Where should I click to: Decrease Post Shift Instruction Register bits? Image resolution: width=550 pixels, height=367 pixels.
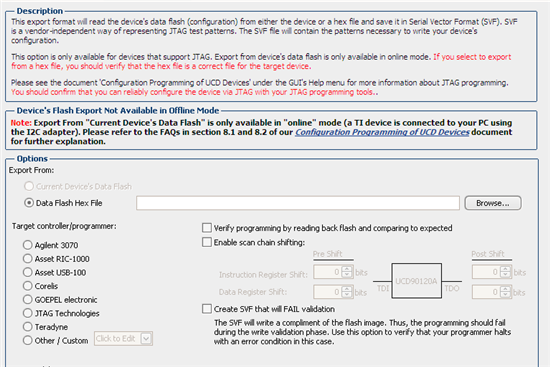505,275
